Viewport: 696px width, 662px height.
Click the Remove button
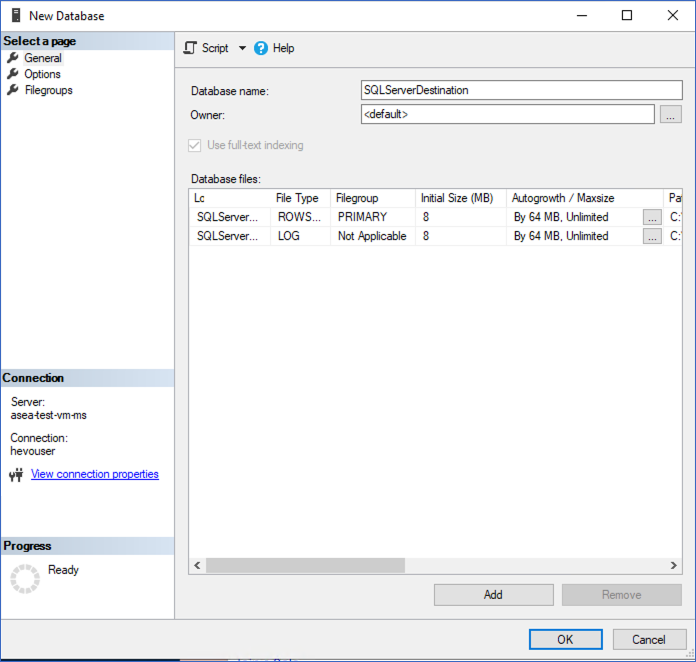click(x=622, y=595)
